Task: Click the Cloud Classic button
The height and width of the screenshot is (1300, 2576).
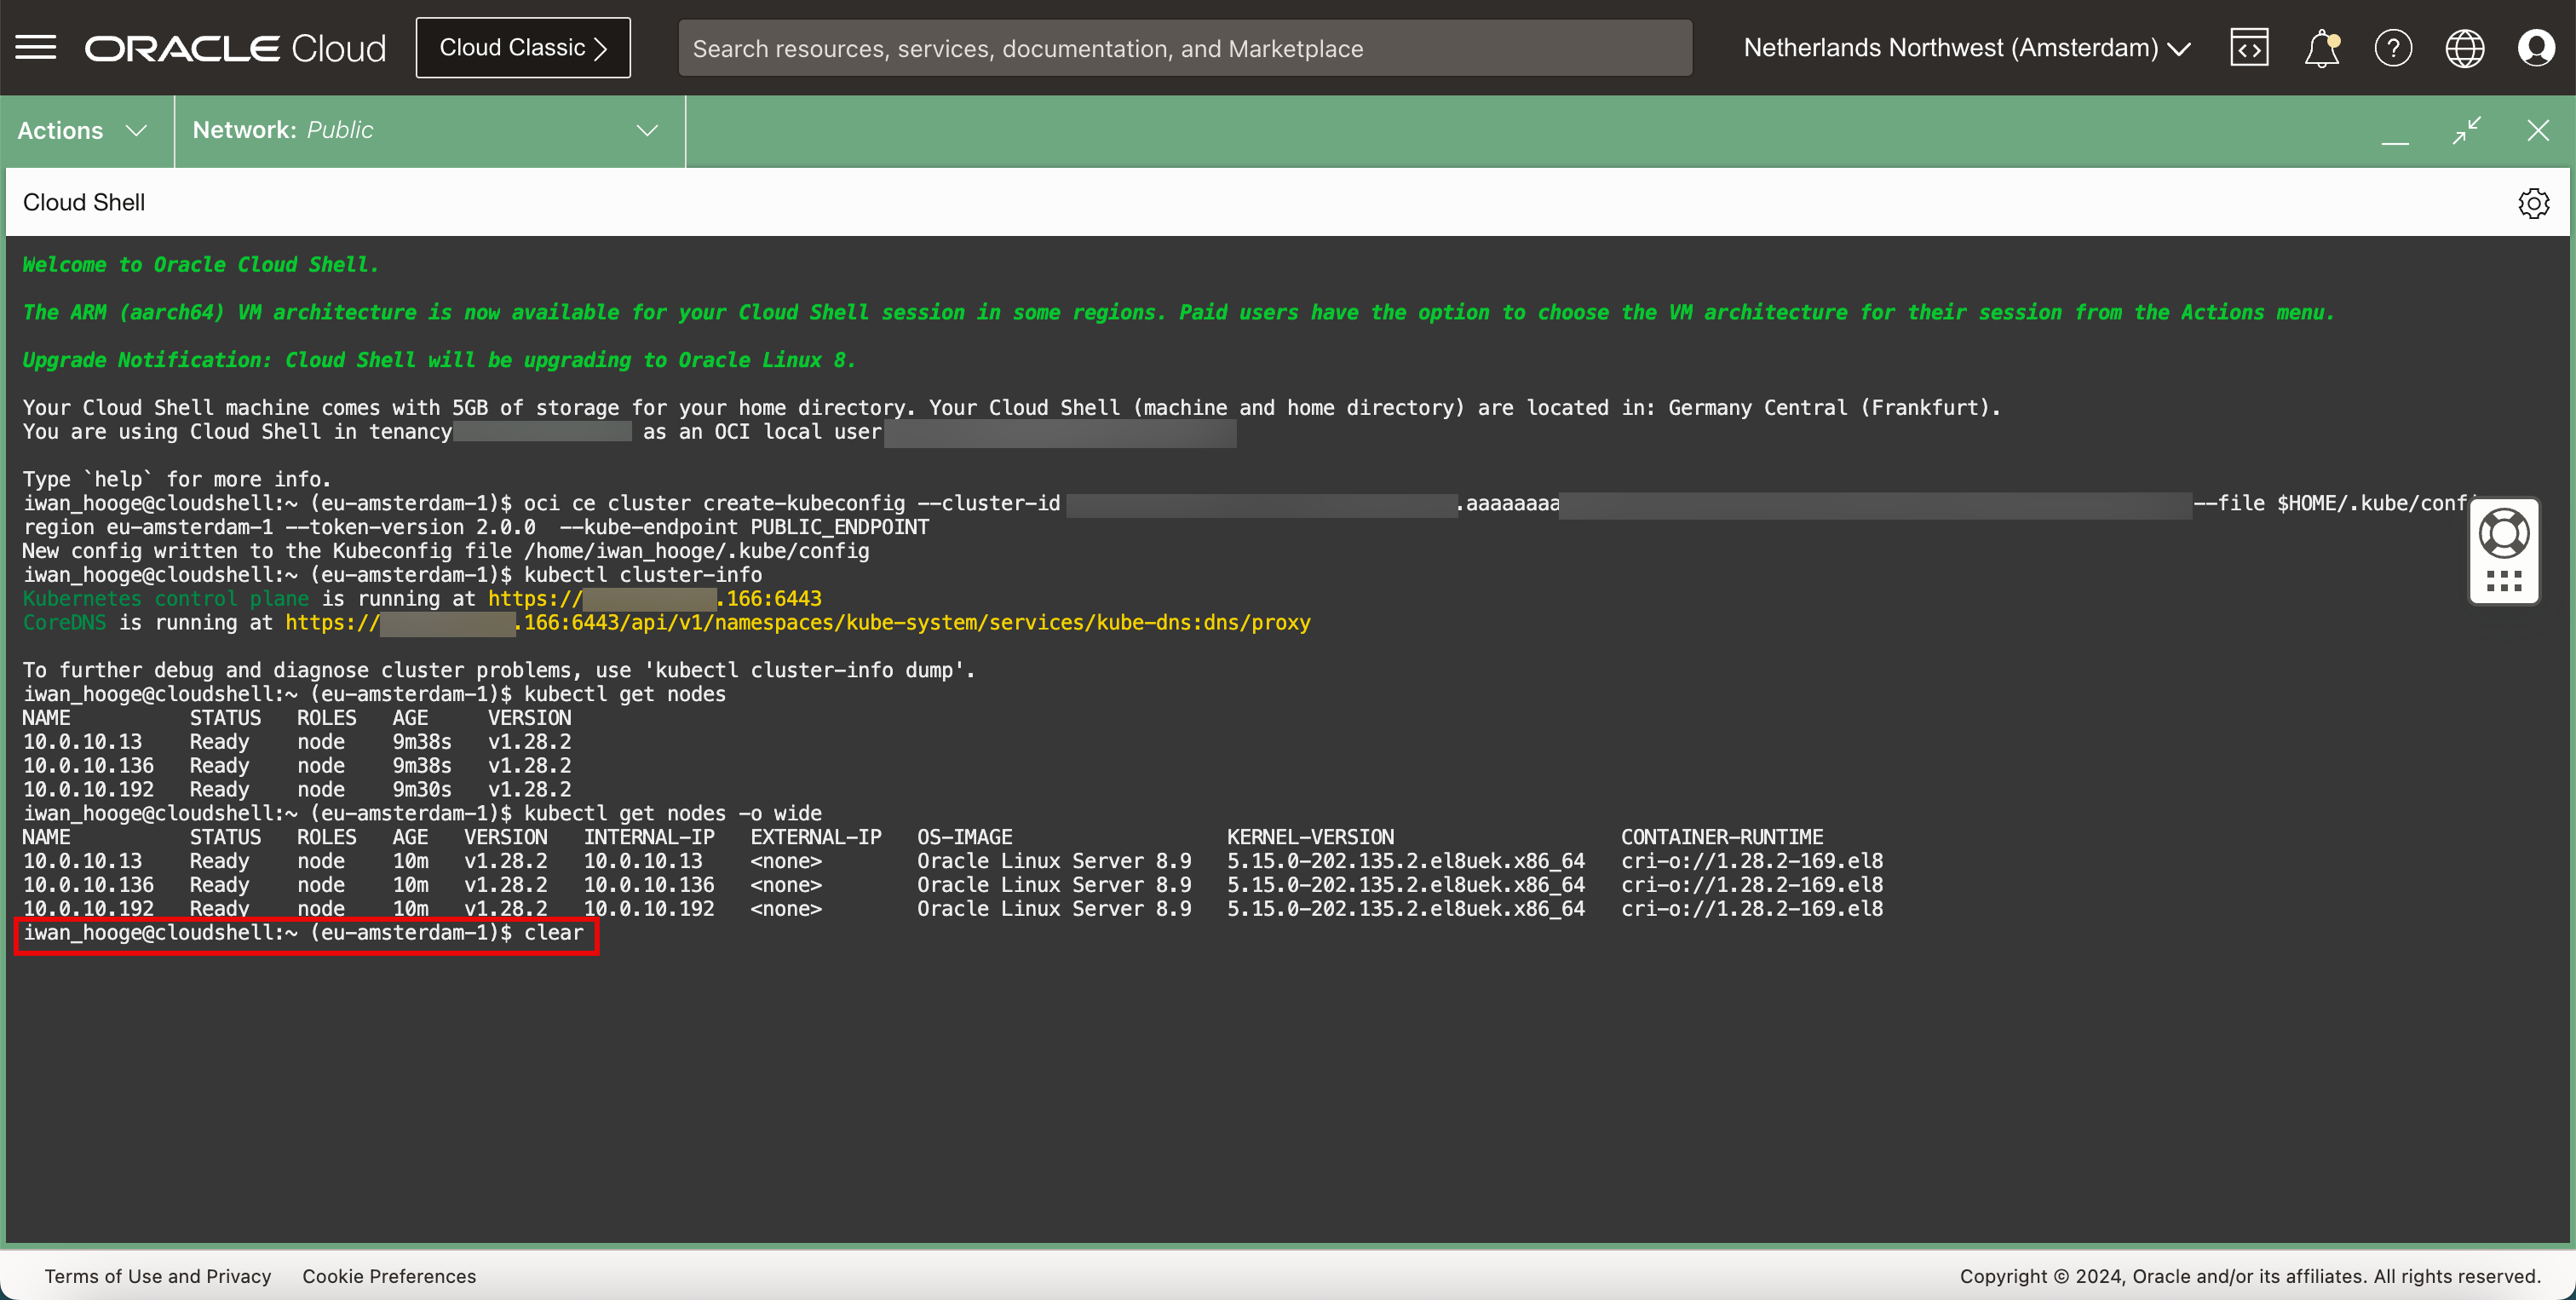Action: [x=523, y=48]
